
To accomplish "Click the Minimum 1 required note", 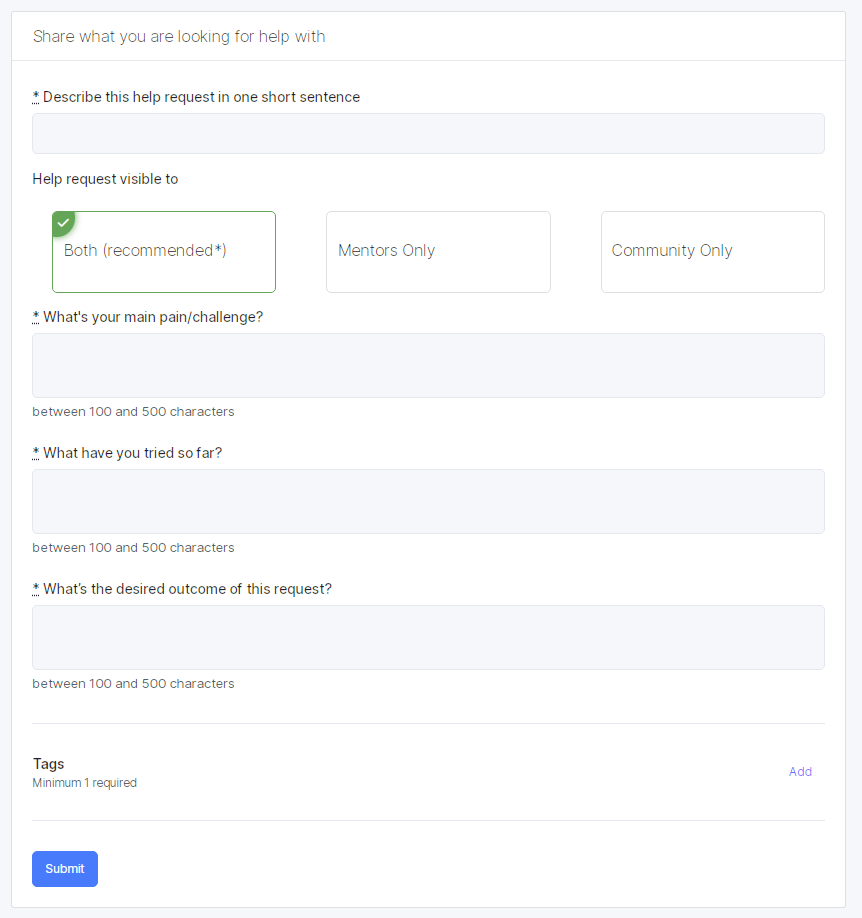I will point(84,783).
